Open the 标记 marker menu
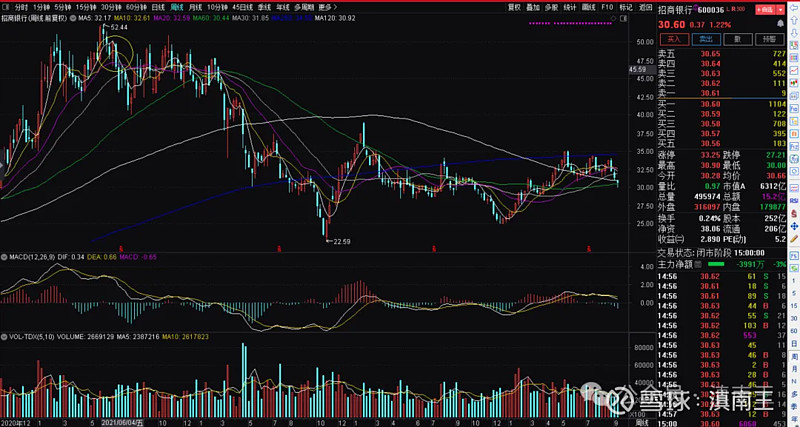Viewport: 800px width, 427px height. pos(626,8)
